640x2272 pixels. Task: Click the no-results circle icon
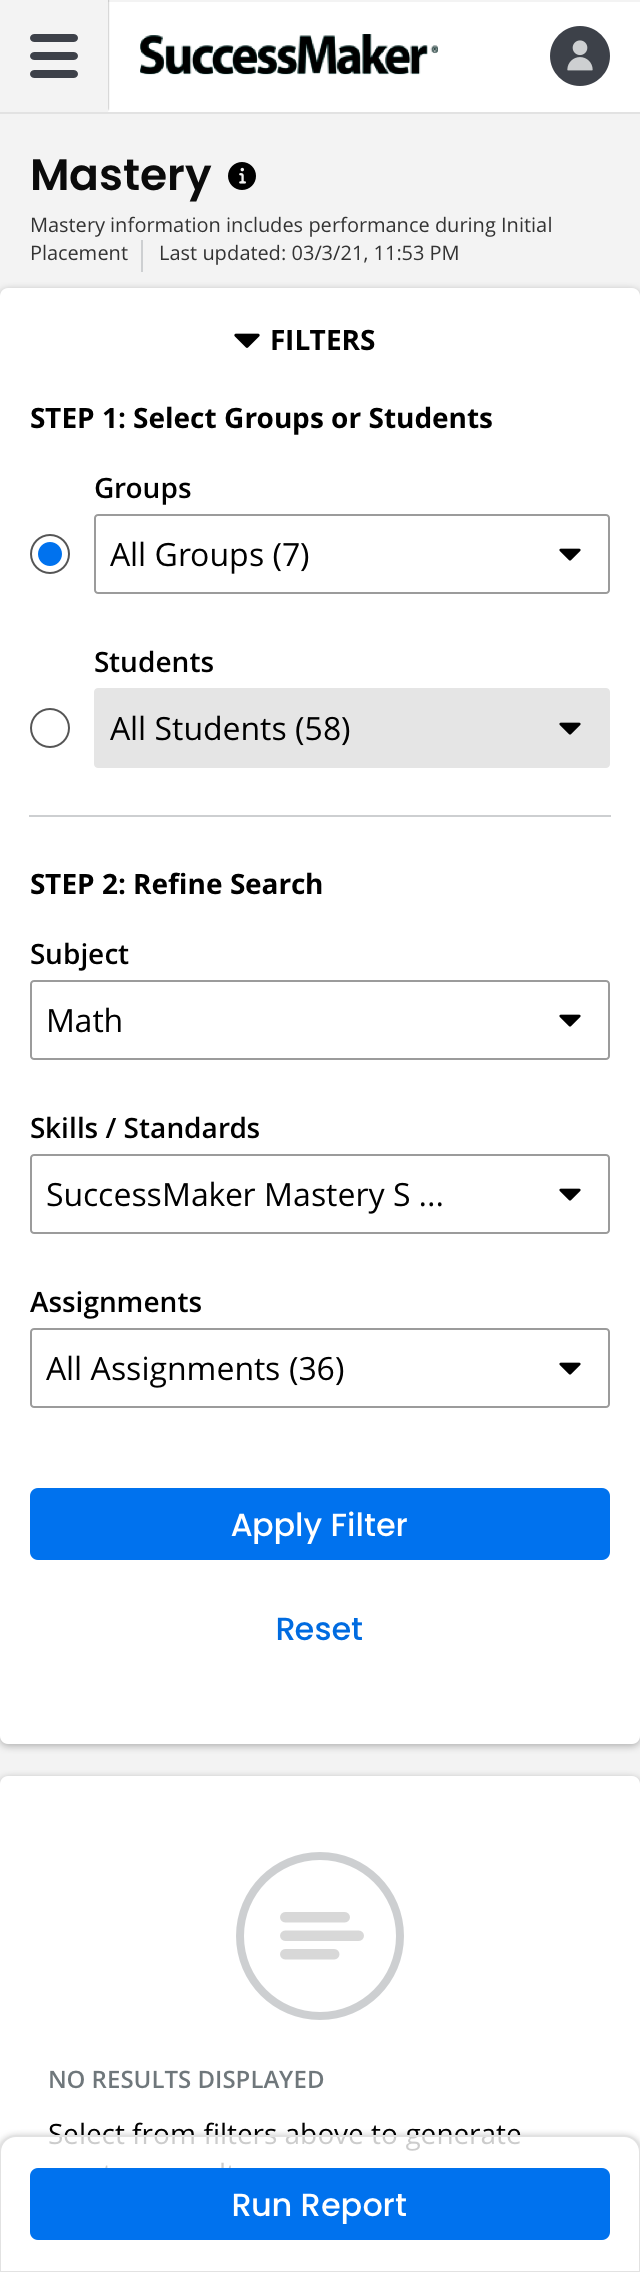(x=320, y=1935)
